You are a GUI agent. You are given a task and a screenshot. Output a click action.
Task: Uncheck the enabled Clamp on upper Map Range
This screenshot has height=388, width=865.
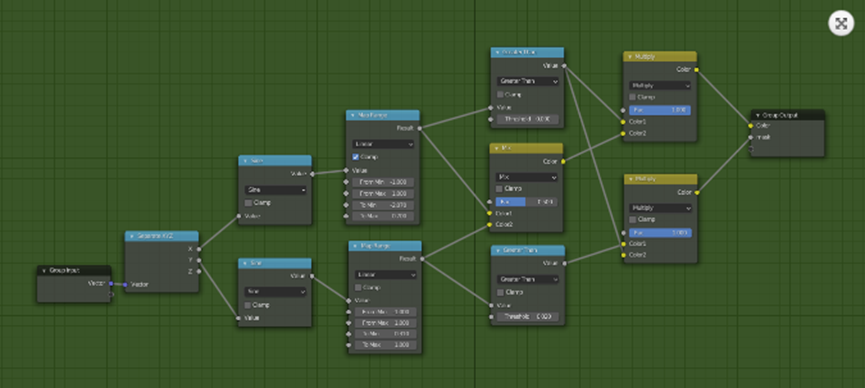[356, 157]
